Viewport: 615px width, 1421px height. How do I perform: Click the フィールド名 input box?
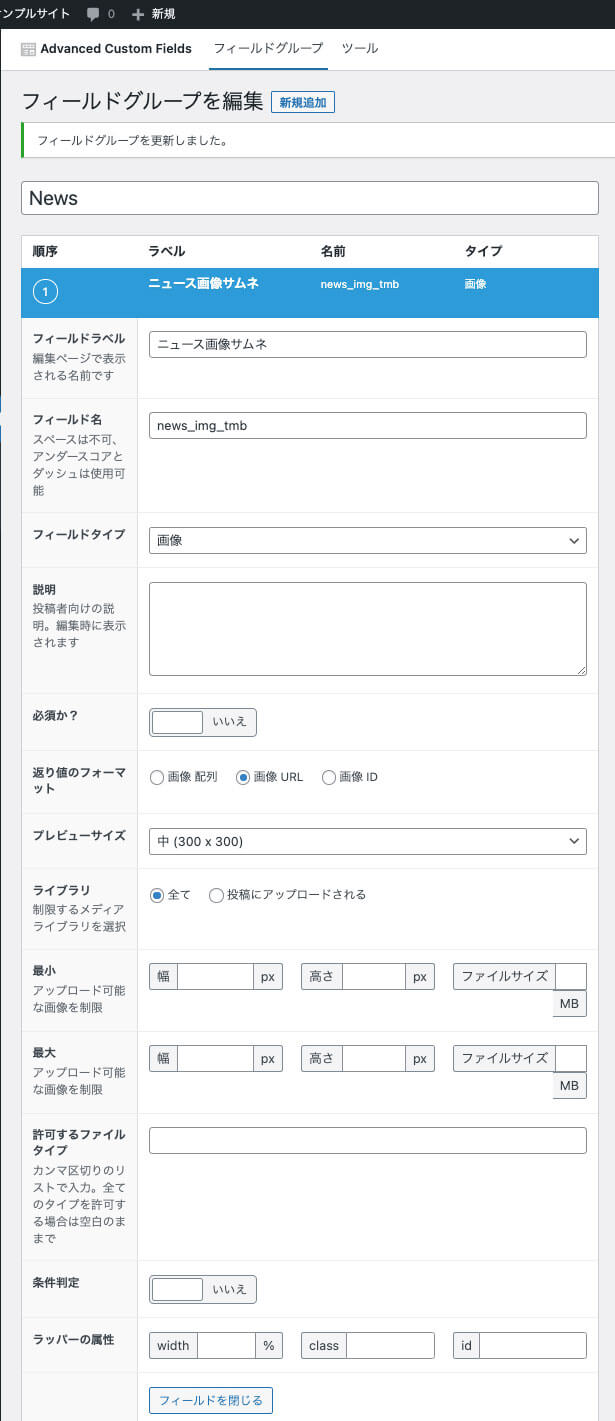[x=367, y=425]
